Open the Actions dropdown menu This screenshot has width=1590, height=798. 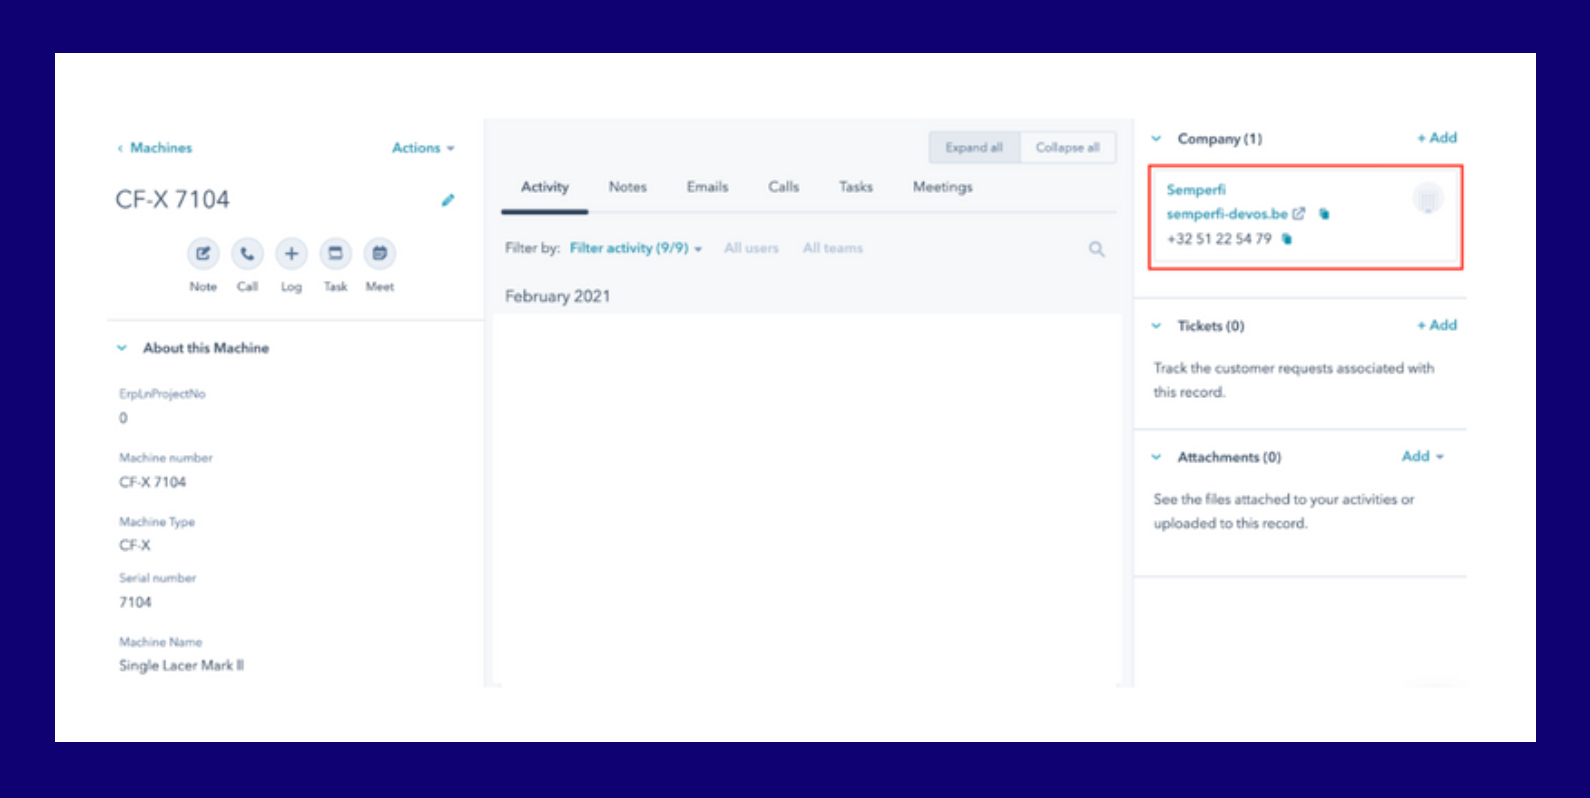click(x=423, y=147)
